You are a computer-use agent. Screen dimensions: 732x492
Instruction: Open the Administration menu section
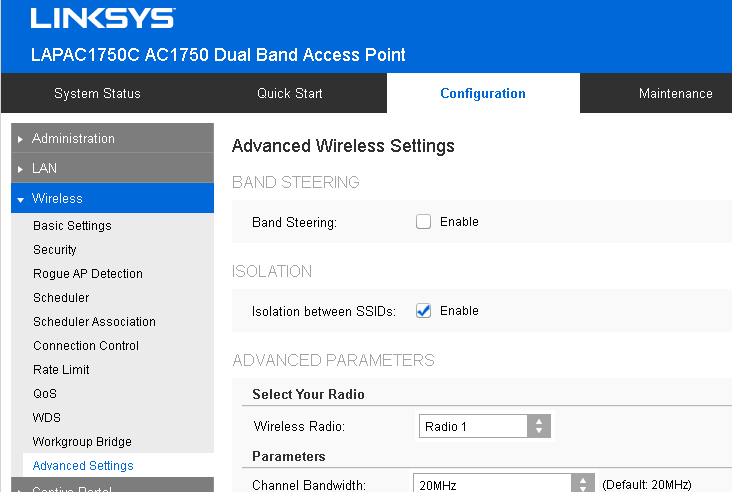(113, 138)
